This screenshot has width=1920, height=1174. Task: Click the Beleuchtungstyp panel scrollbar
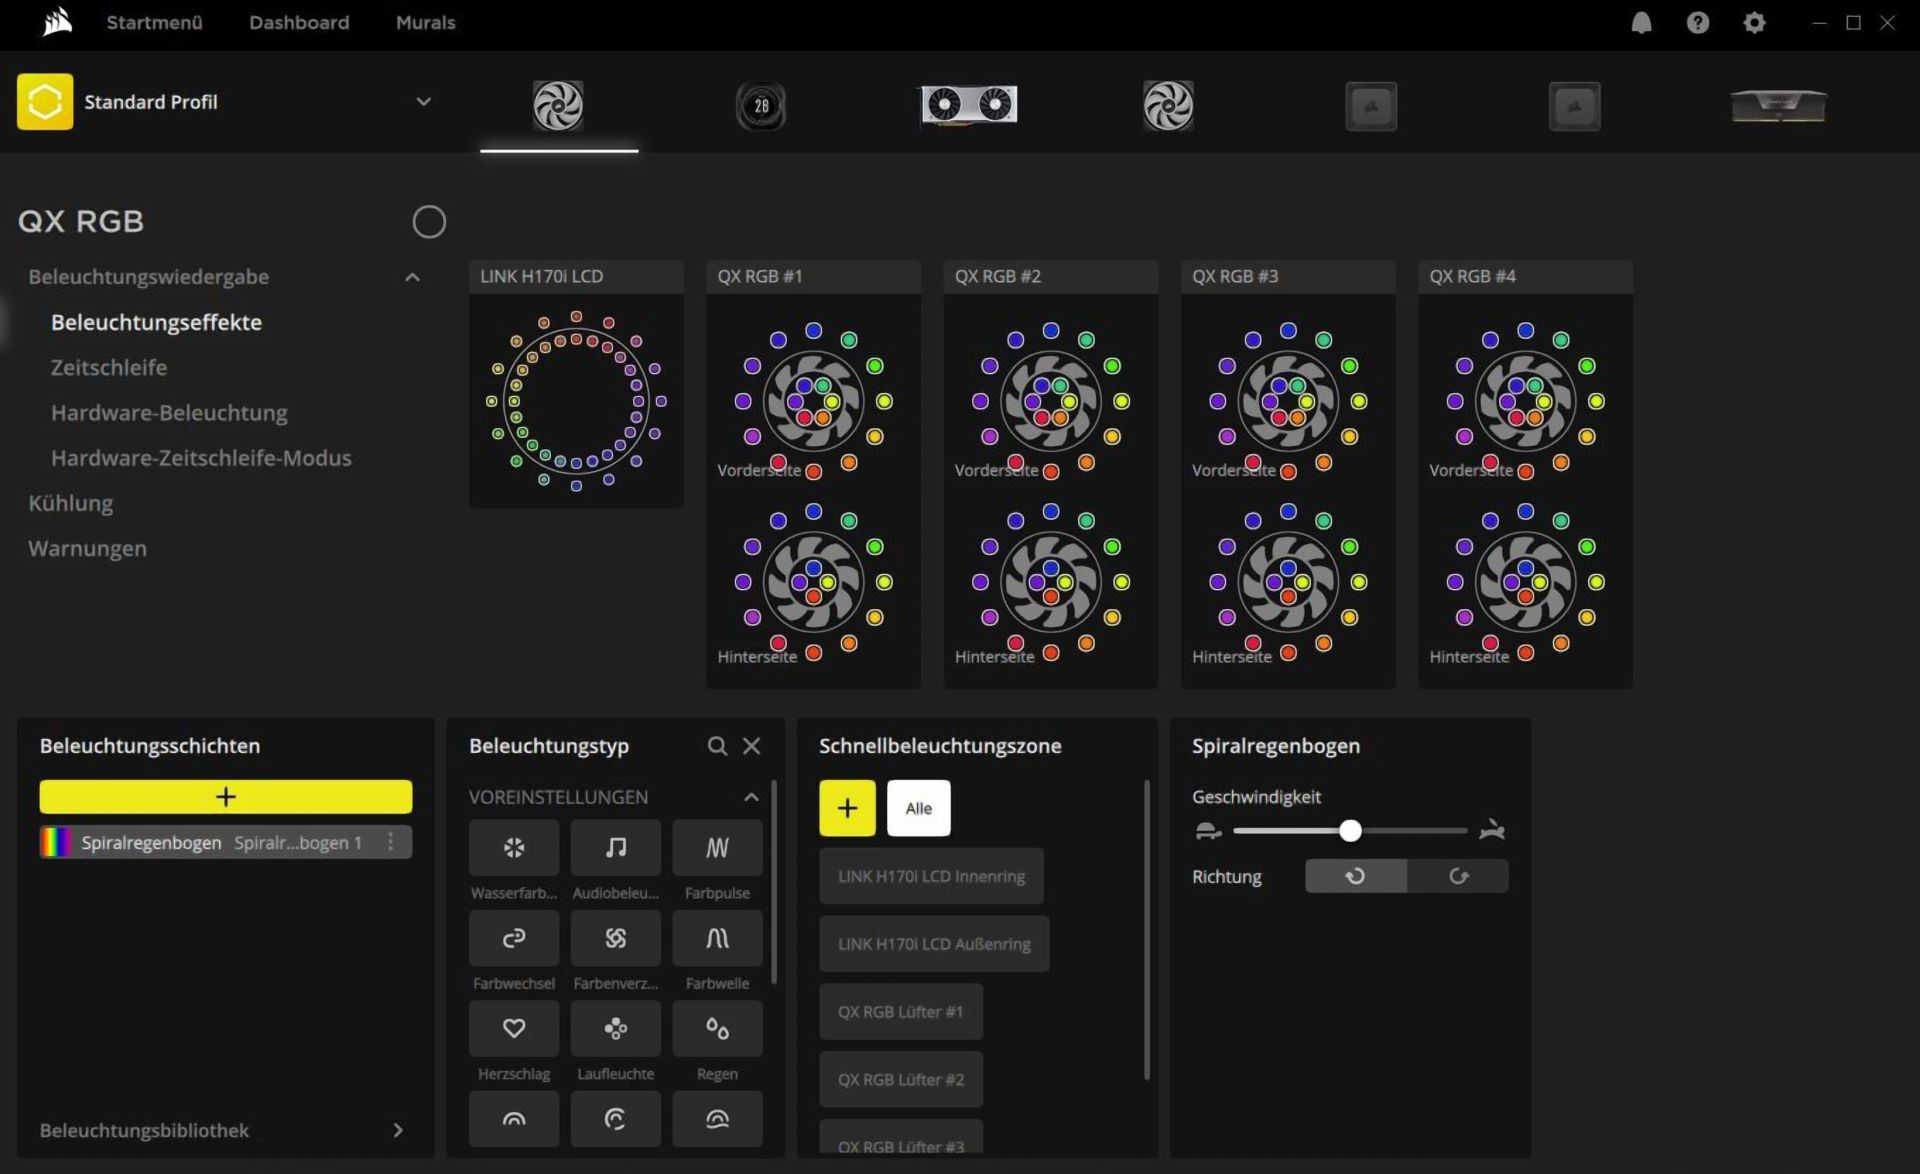coord(774,880)
